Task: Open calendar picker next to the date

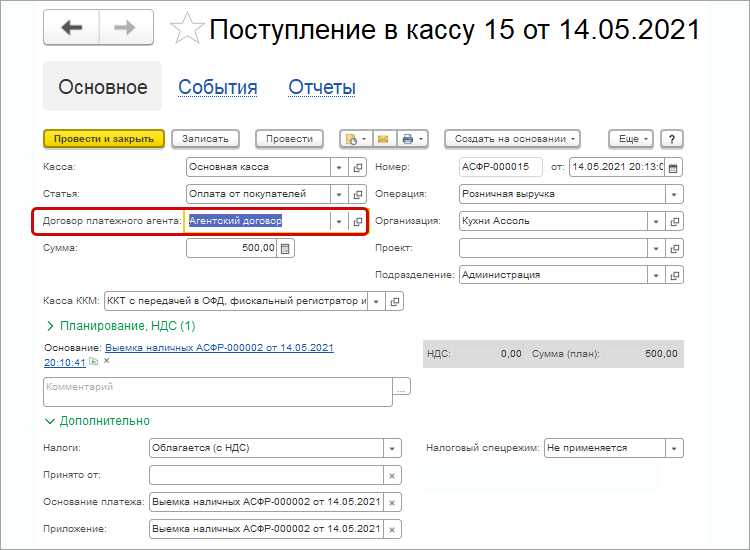Action: 673,167
